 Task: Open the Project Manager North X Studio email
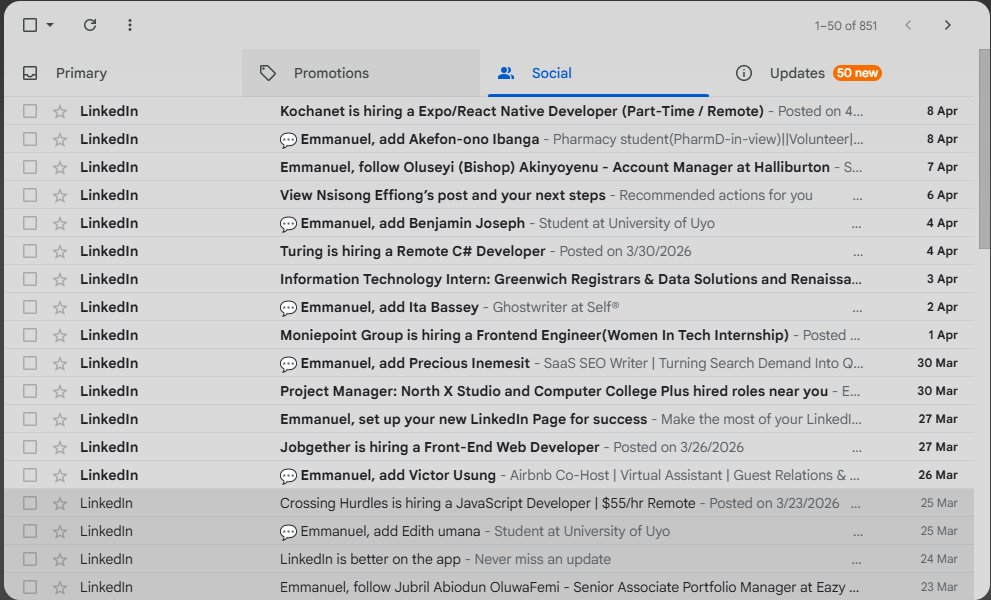(x=489, y=391)
